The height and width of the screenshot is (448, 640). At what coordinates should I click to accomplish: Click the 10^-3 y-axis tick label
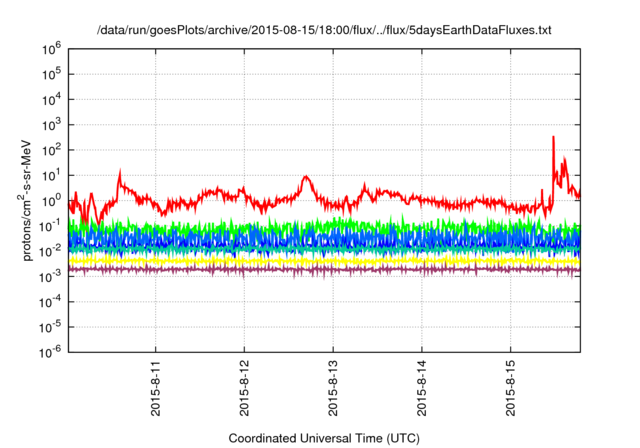tap(50, 277)
